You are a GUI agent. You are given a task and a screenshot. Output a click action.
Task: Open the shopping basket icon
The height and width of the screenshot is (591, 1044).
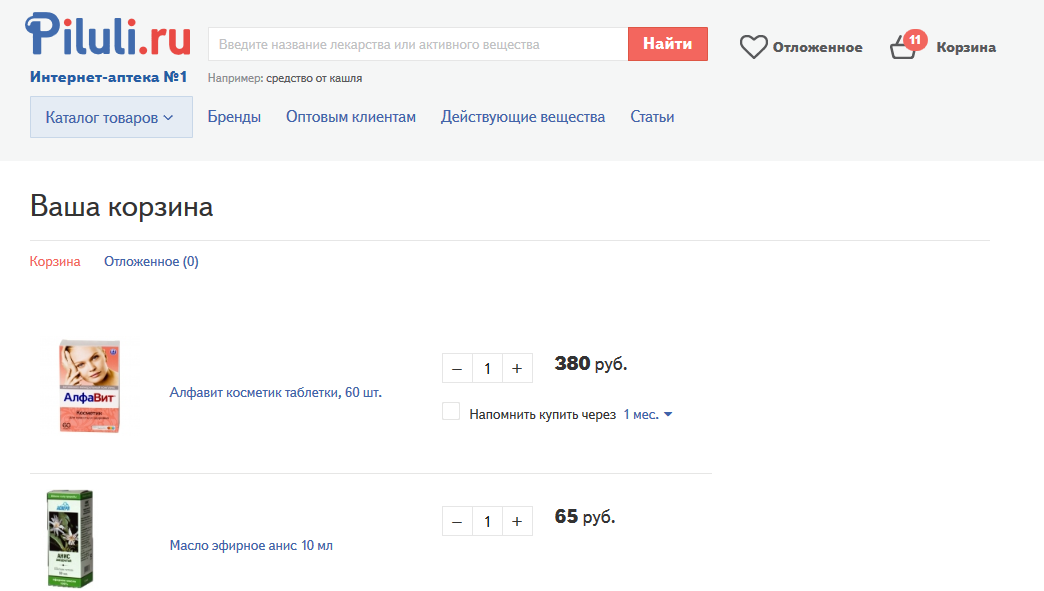coord(904,47)
